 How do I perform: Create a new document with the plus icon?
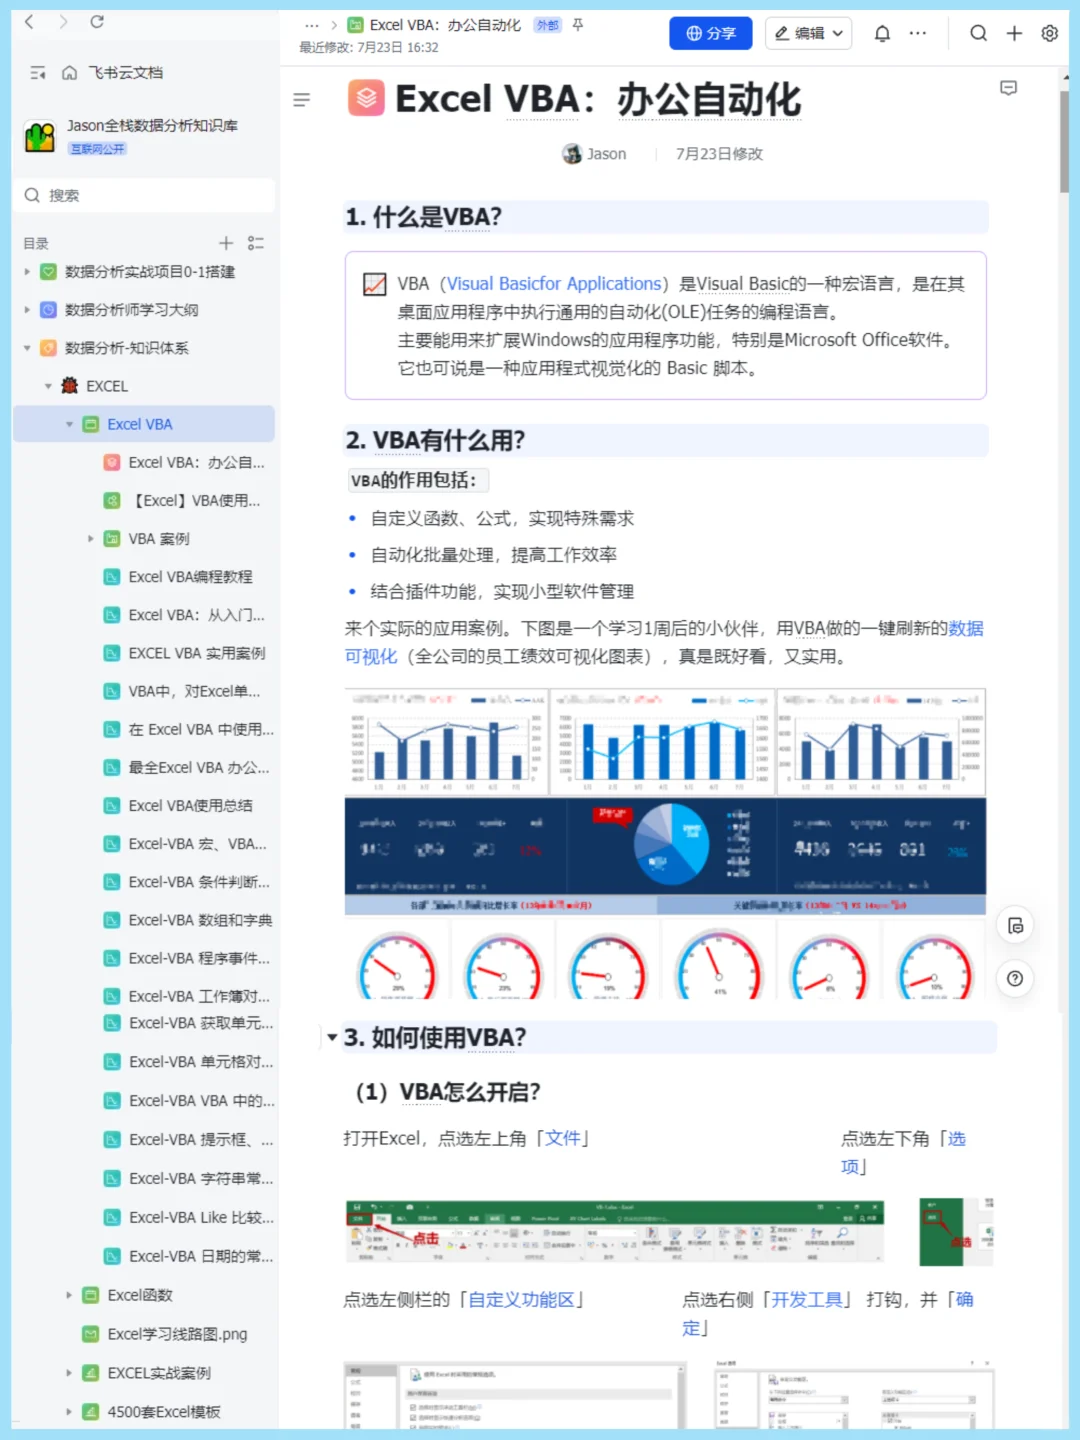tap(1013, 33)
